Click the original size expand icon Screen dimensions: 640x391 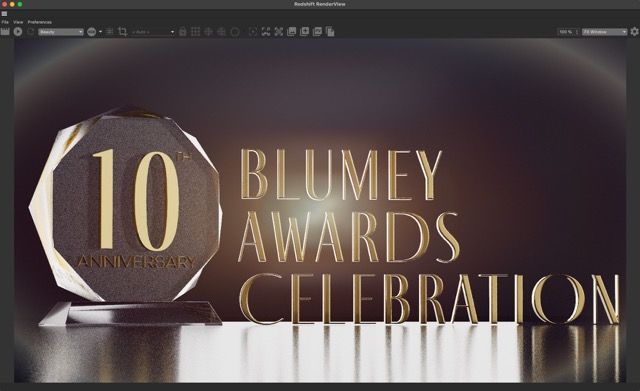[279, 31]
